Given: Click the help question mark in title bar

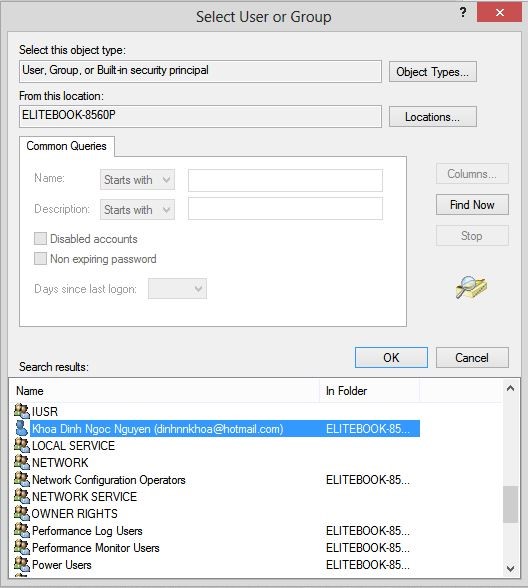Looking at the screenshot, I should 463,13.
